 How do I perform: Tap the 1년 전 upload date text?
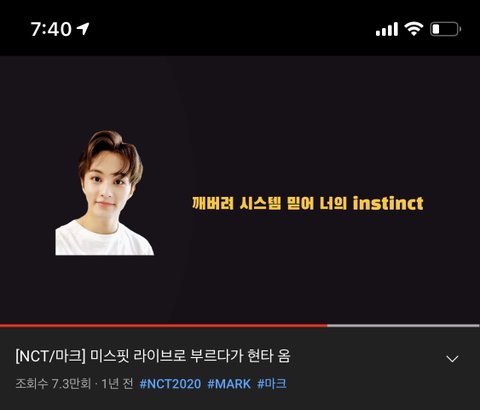117,384
